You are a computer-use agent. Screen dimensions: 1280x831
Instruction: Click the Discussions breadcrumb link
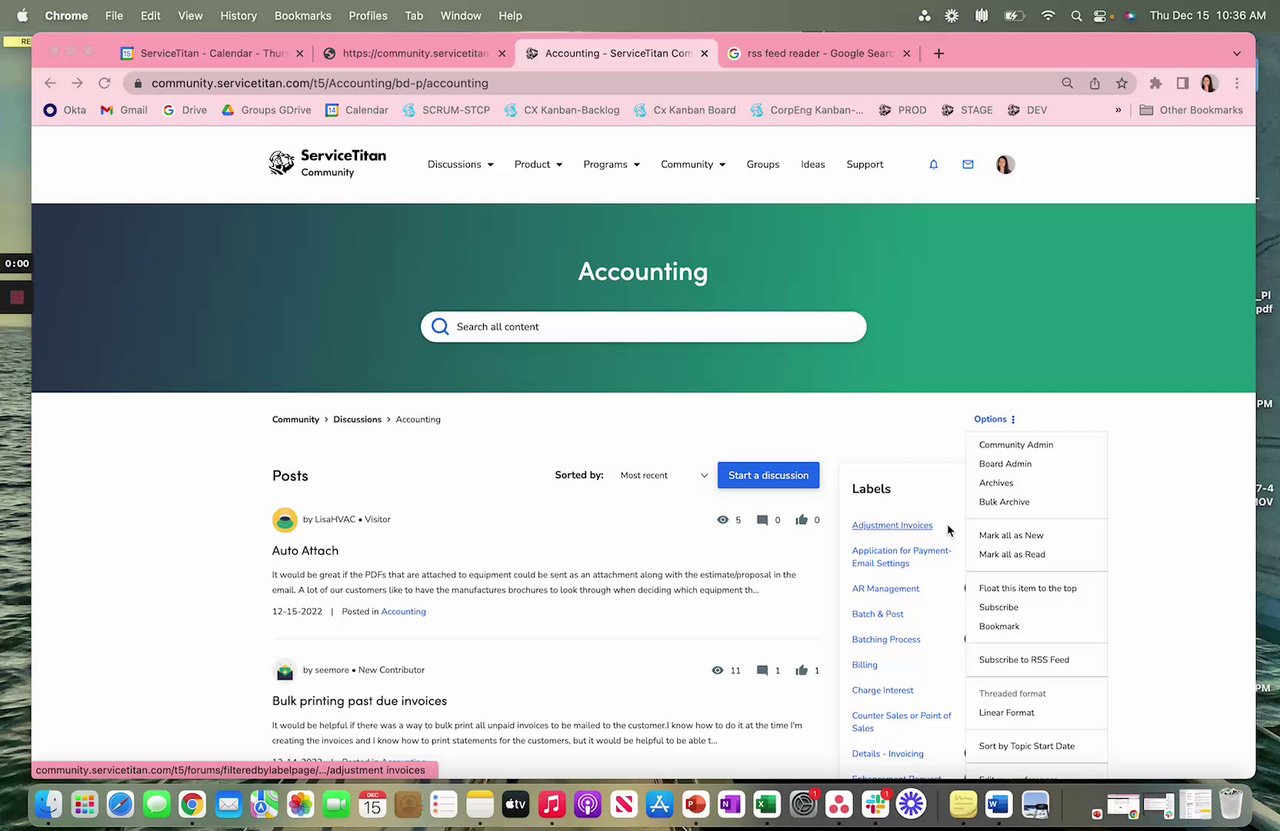click(x=357, y=419)
